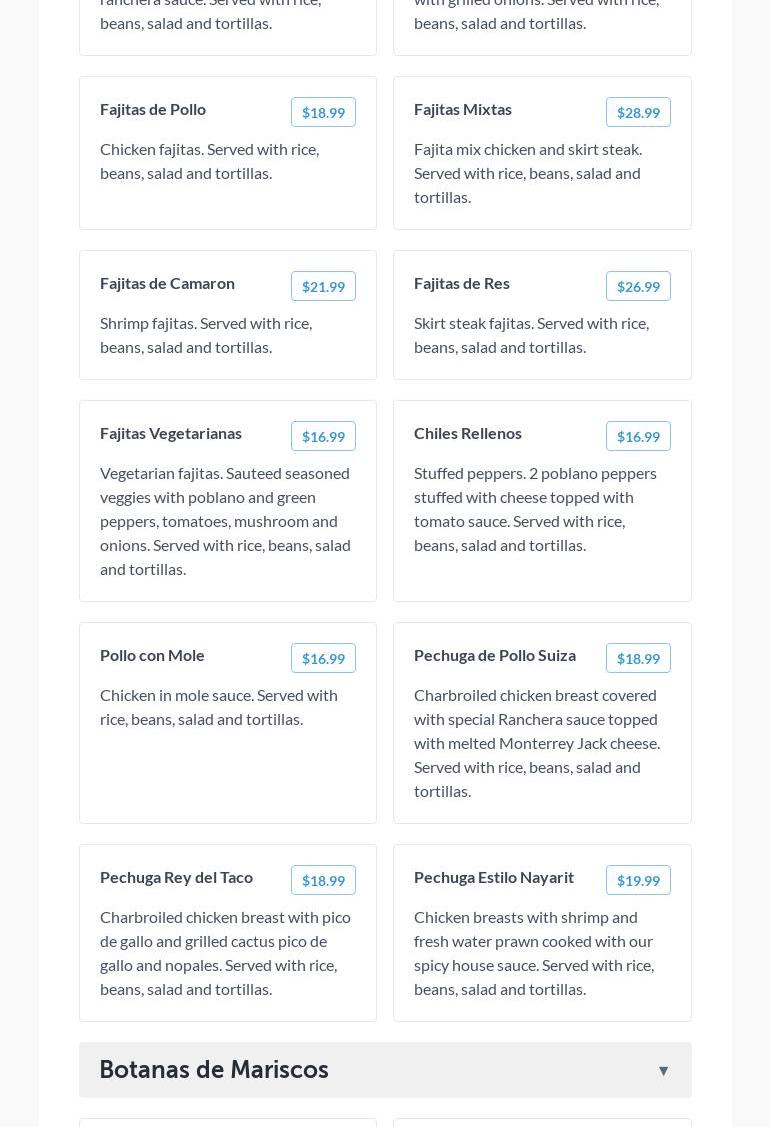Click the Pechuga de Pollo Suiza description
The height and width of the screenshot is (1127, 770).
pos(537,743)
